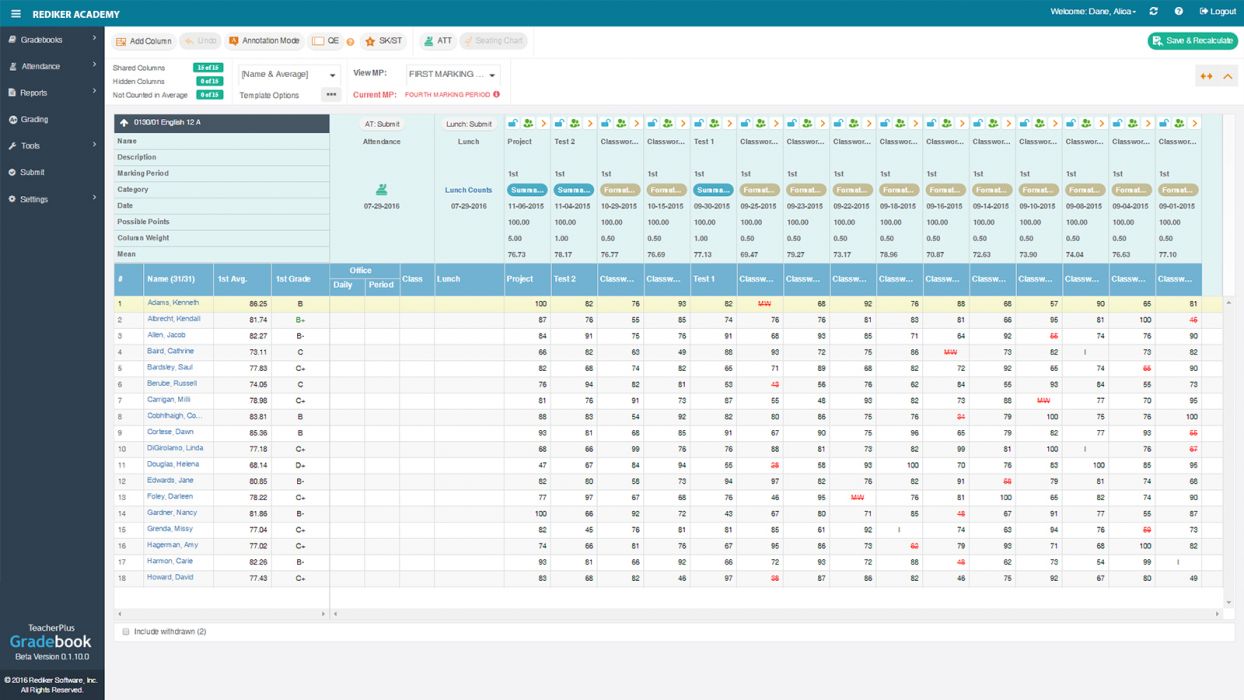
Task: Toggle Annotation Mode
Action: pyautogui.click(x=264, y=41)
